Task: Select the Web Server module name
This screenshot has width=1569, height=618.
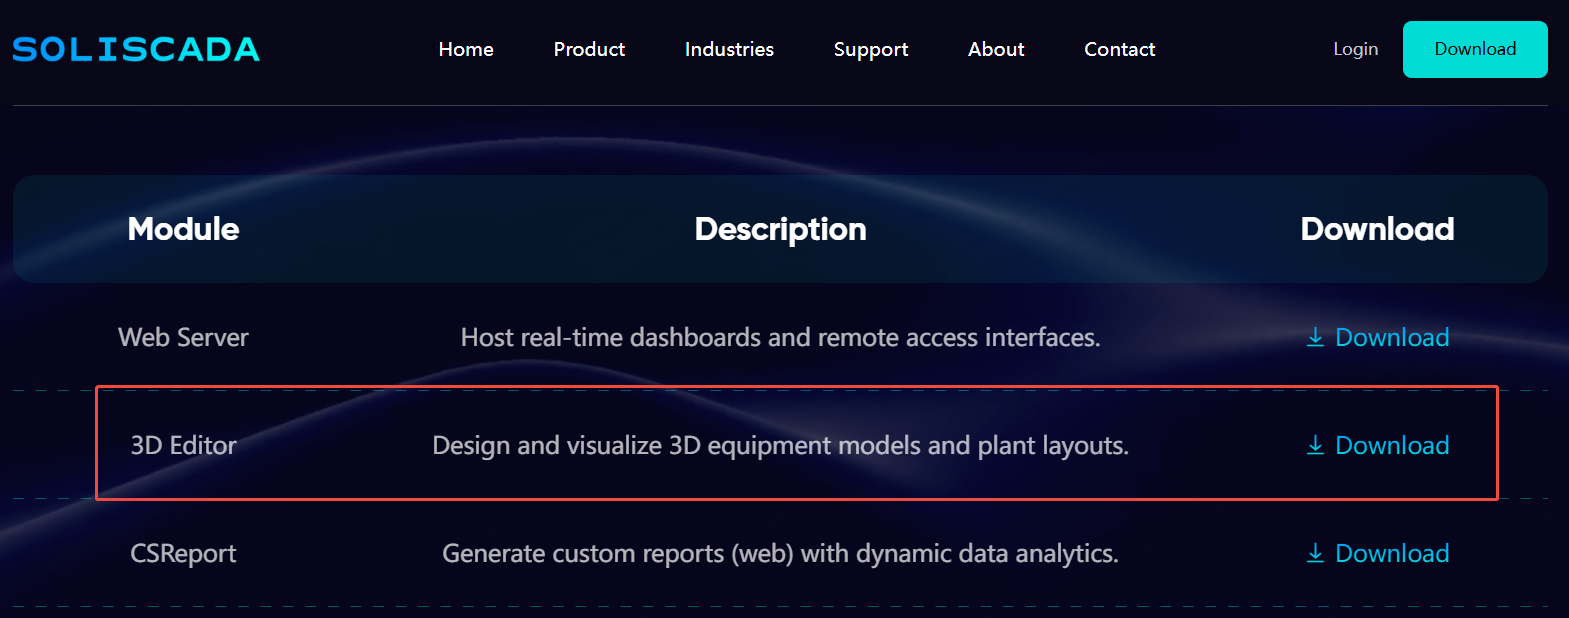Action: click(183, 337)
